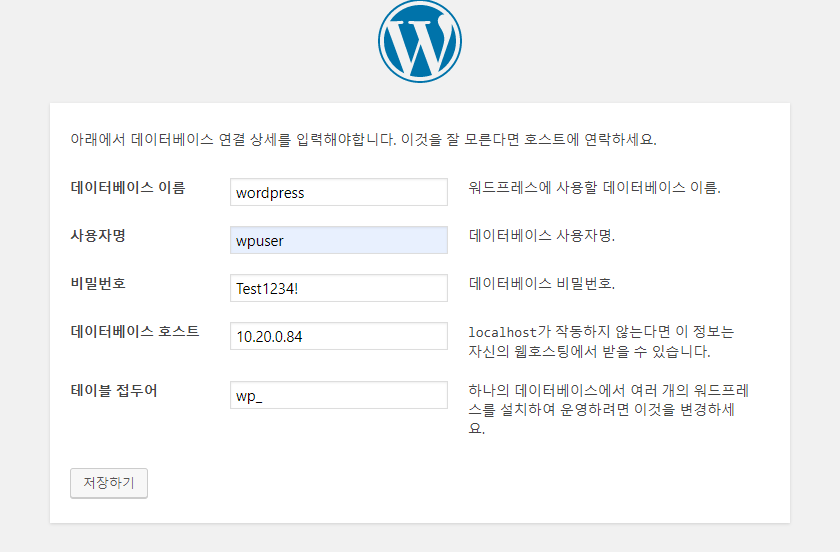The width and height of the screenshot is (840, 552).
Task: Click the 비밀번호 label
Action: point(98,283)
